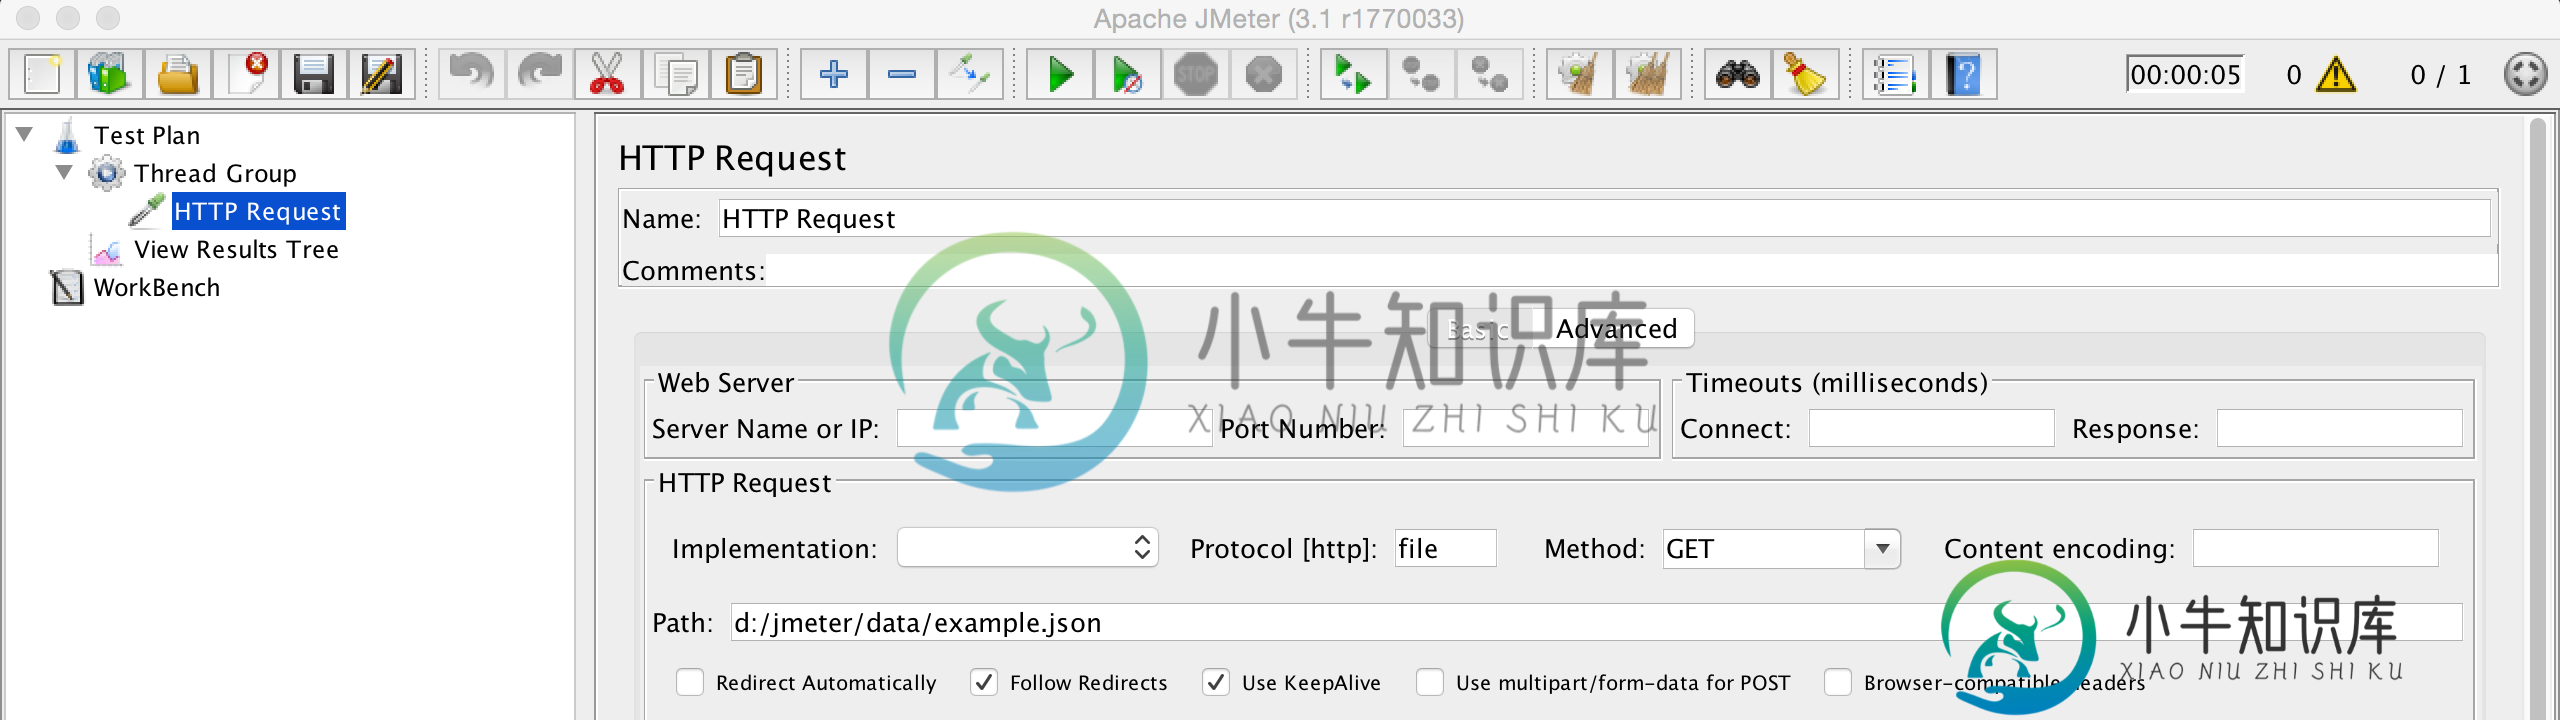Click the Toggle enable/disable icon
Image resolution: width=2560 pixels, height=720 pixels.
pyautogui.click(x=970, y=75)
